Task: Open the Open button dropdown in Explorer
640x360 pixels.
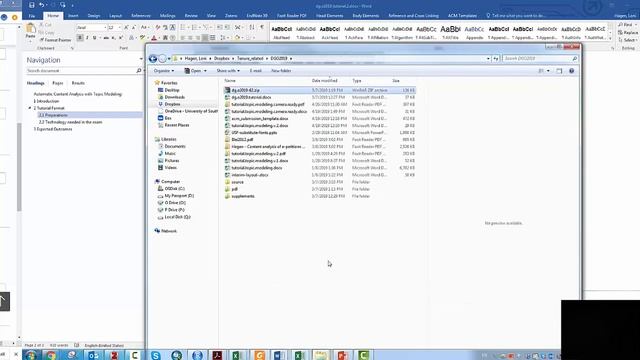Action: (205, 71)
